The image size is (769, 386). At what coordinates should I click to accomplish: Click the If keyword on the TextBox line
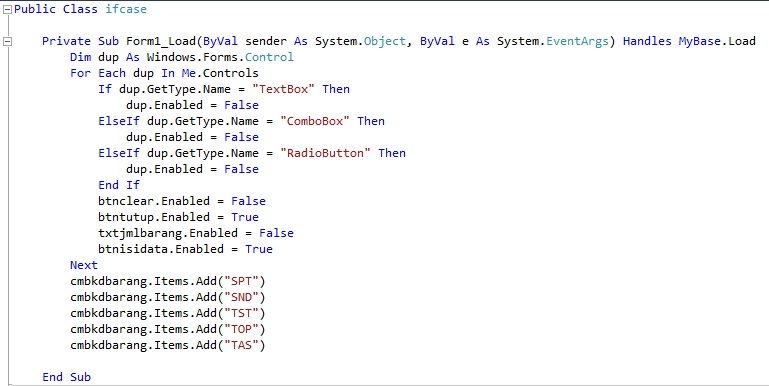pyautogui.click(x=105, y=89)
